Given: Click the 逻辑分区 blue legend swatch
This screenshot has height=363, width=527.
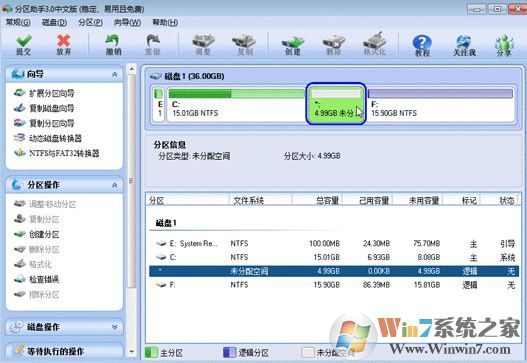Looking at the screenshot, I should pos(230,353).
